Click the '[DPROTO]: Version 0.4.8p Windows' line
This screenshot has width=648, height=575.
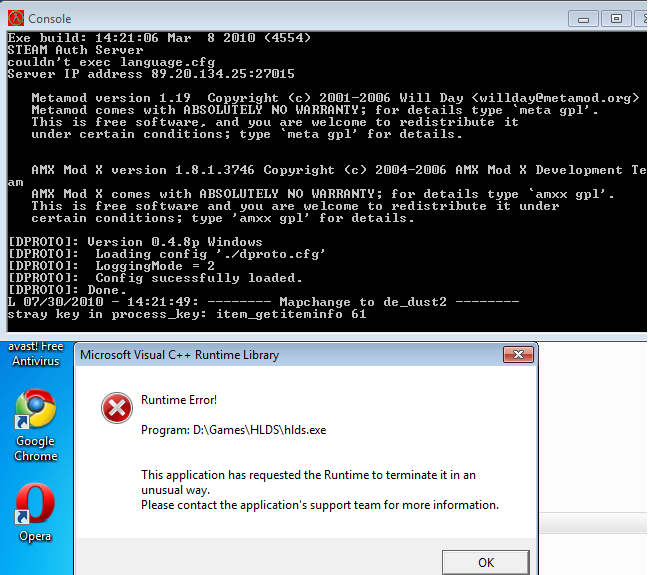point(135,242)
